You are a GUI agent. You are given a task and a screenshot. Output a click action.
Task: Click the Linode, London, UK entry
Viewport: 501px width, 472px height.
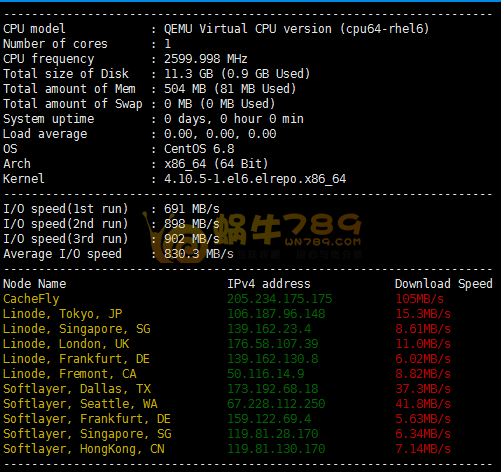tap(66, 344)
